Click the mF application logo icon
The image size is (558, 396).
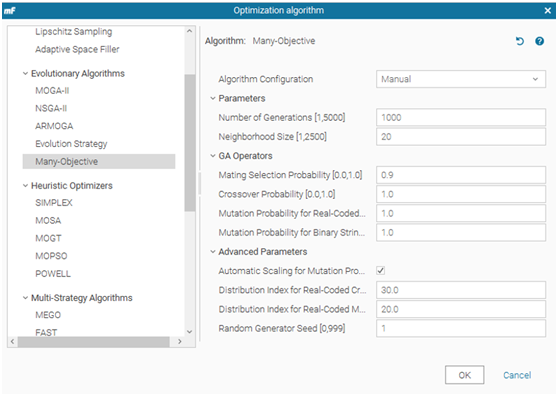click(x=10, y=11)
